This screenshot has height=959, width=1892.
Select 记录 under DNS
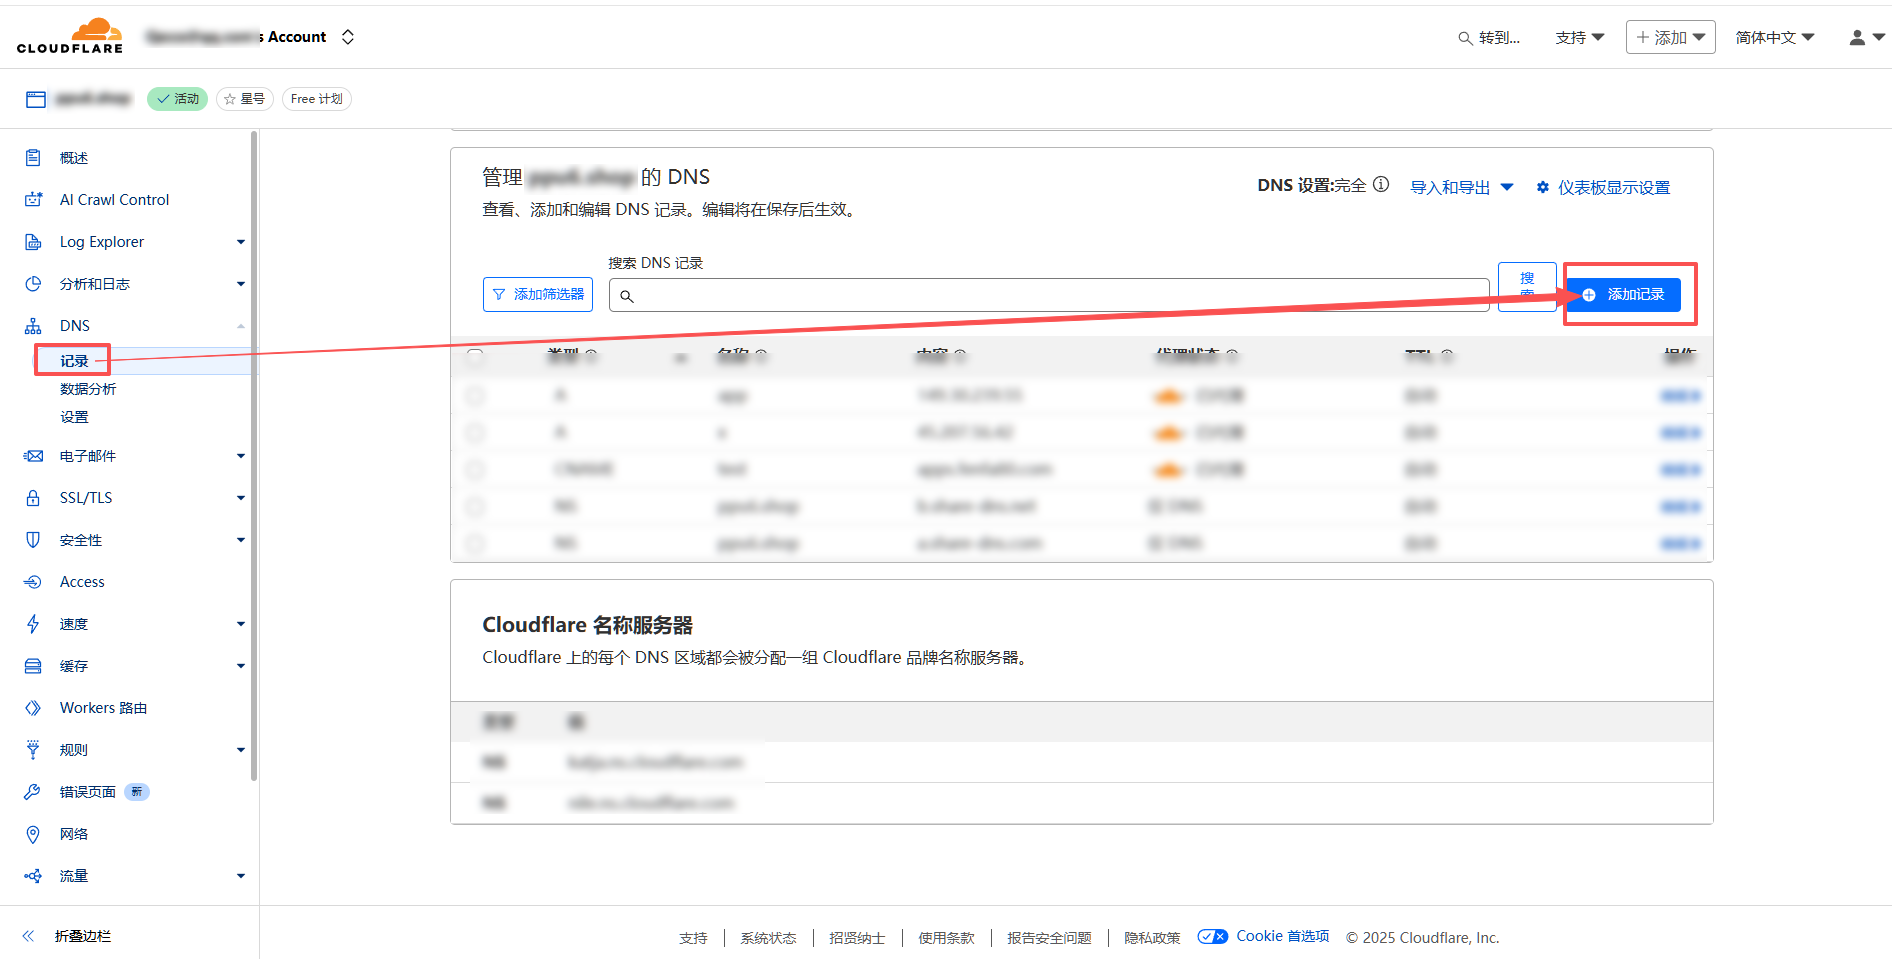(x=74, y=361)
